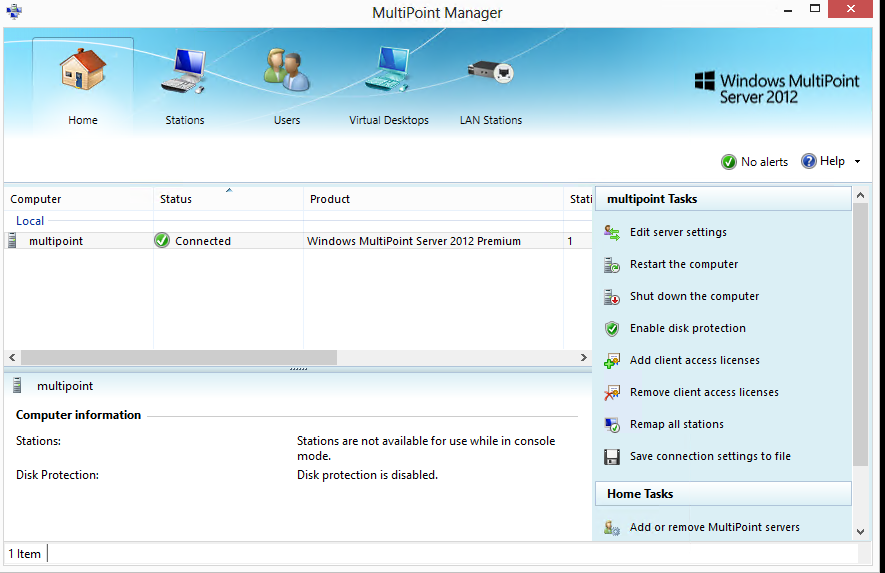Maximize the MultiPoint Manager window

click(814, 8)
